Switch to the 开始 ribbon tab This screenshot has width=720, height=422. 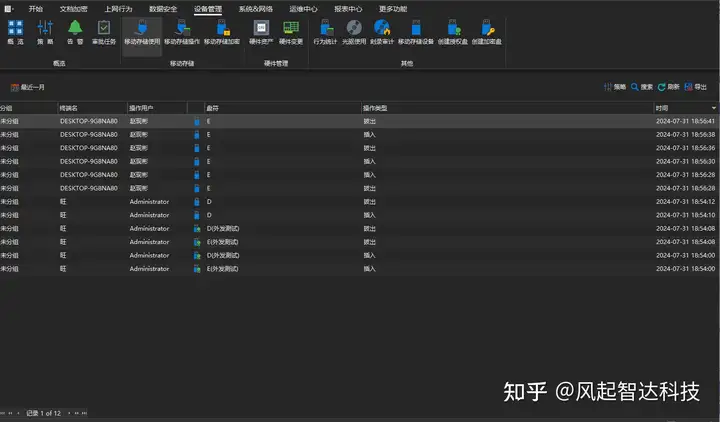[x=35, y=9]
